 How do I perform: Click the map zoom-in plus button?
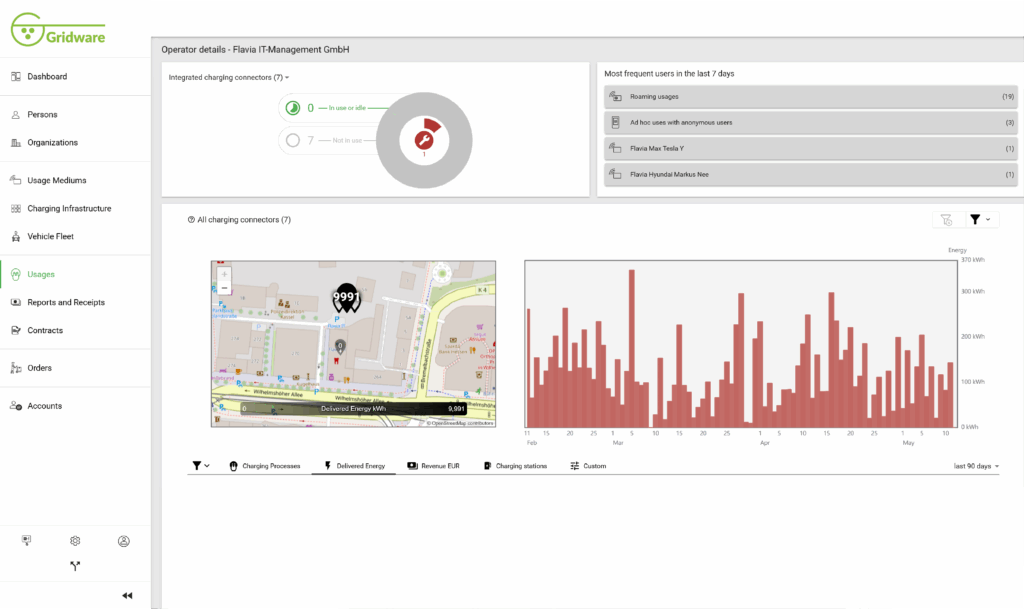point(224,273)
